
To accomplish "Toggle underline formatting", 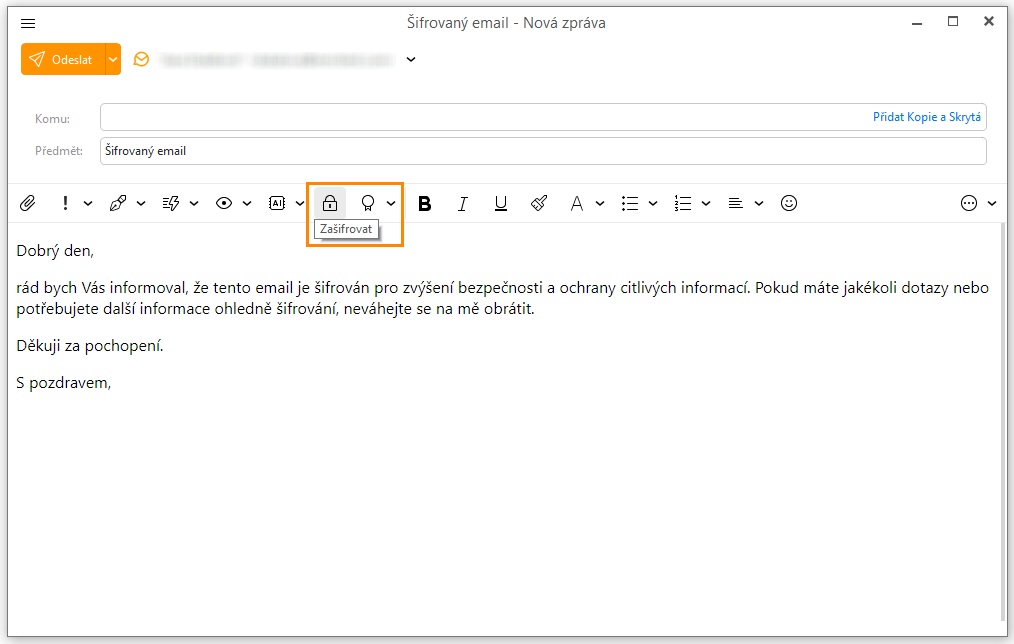I will pyautogui.click(x=501, y=203).
